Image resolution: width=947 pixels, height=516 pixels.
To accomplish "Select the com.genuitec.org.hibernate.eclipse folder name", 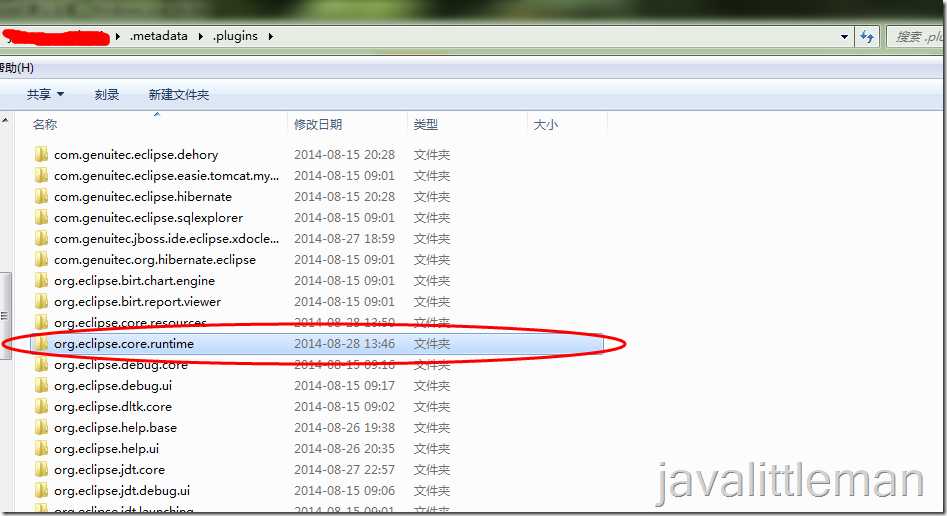I will pos(155,259).
